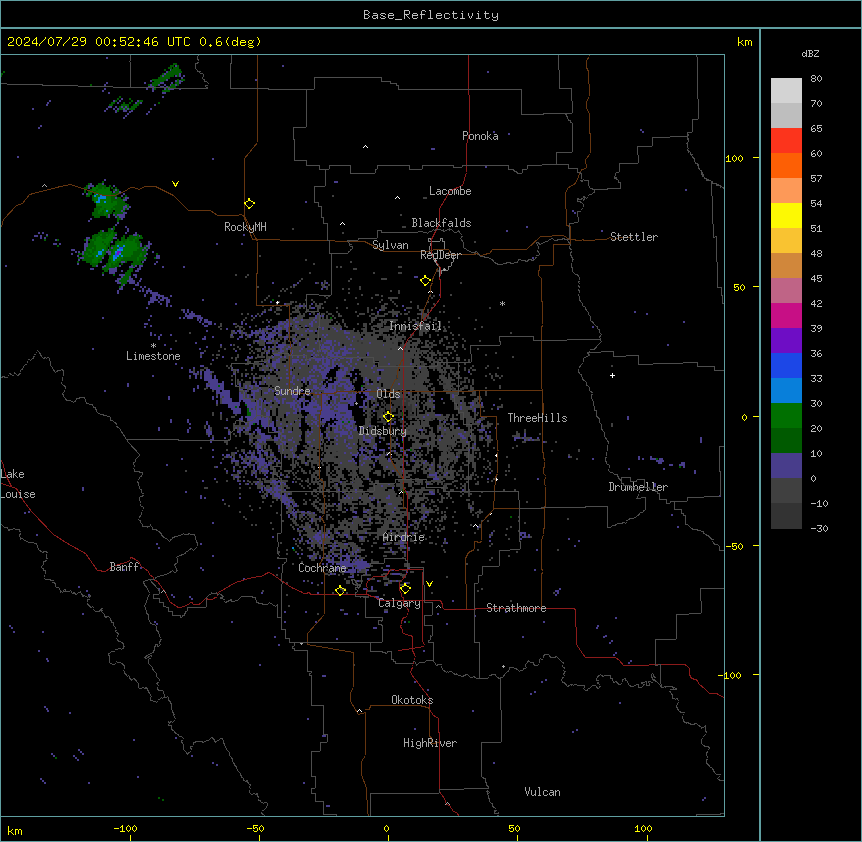The image size is (862, 842).
Task: Click the Okotoks city label
Action: [x=412, y=700]
